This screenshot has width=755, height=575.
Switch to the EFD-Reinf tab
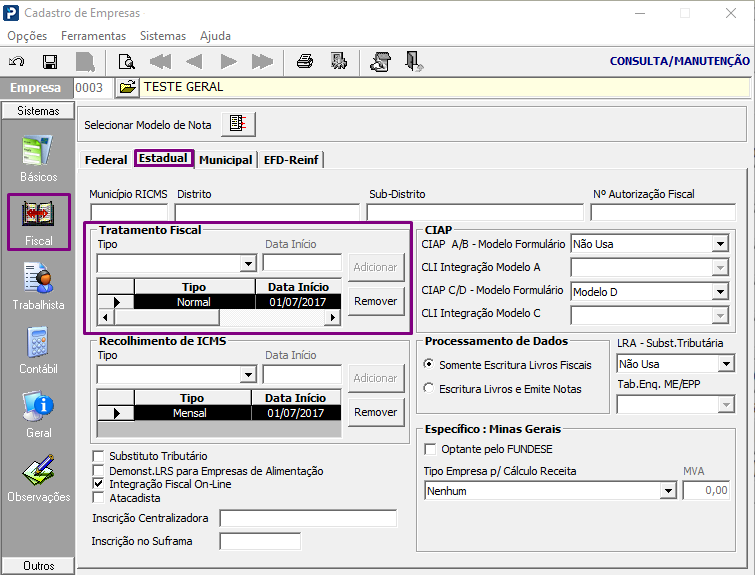[291, 160]
